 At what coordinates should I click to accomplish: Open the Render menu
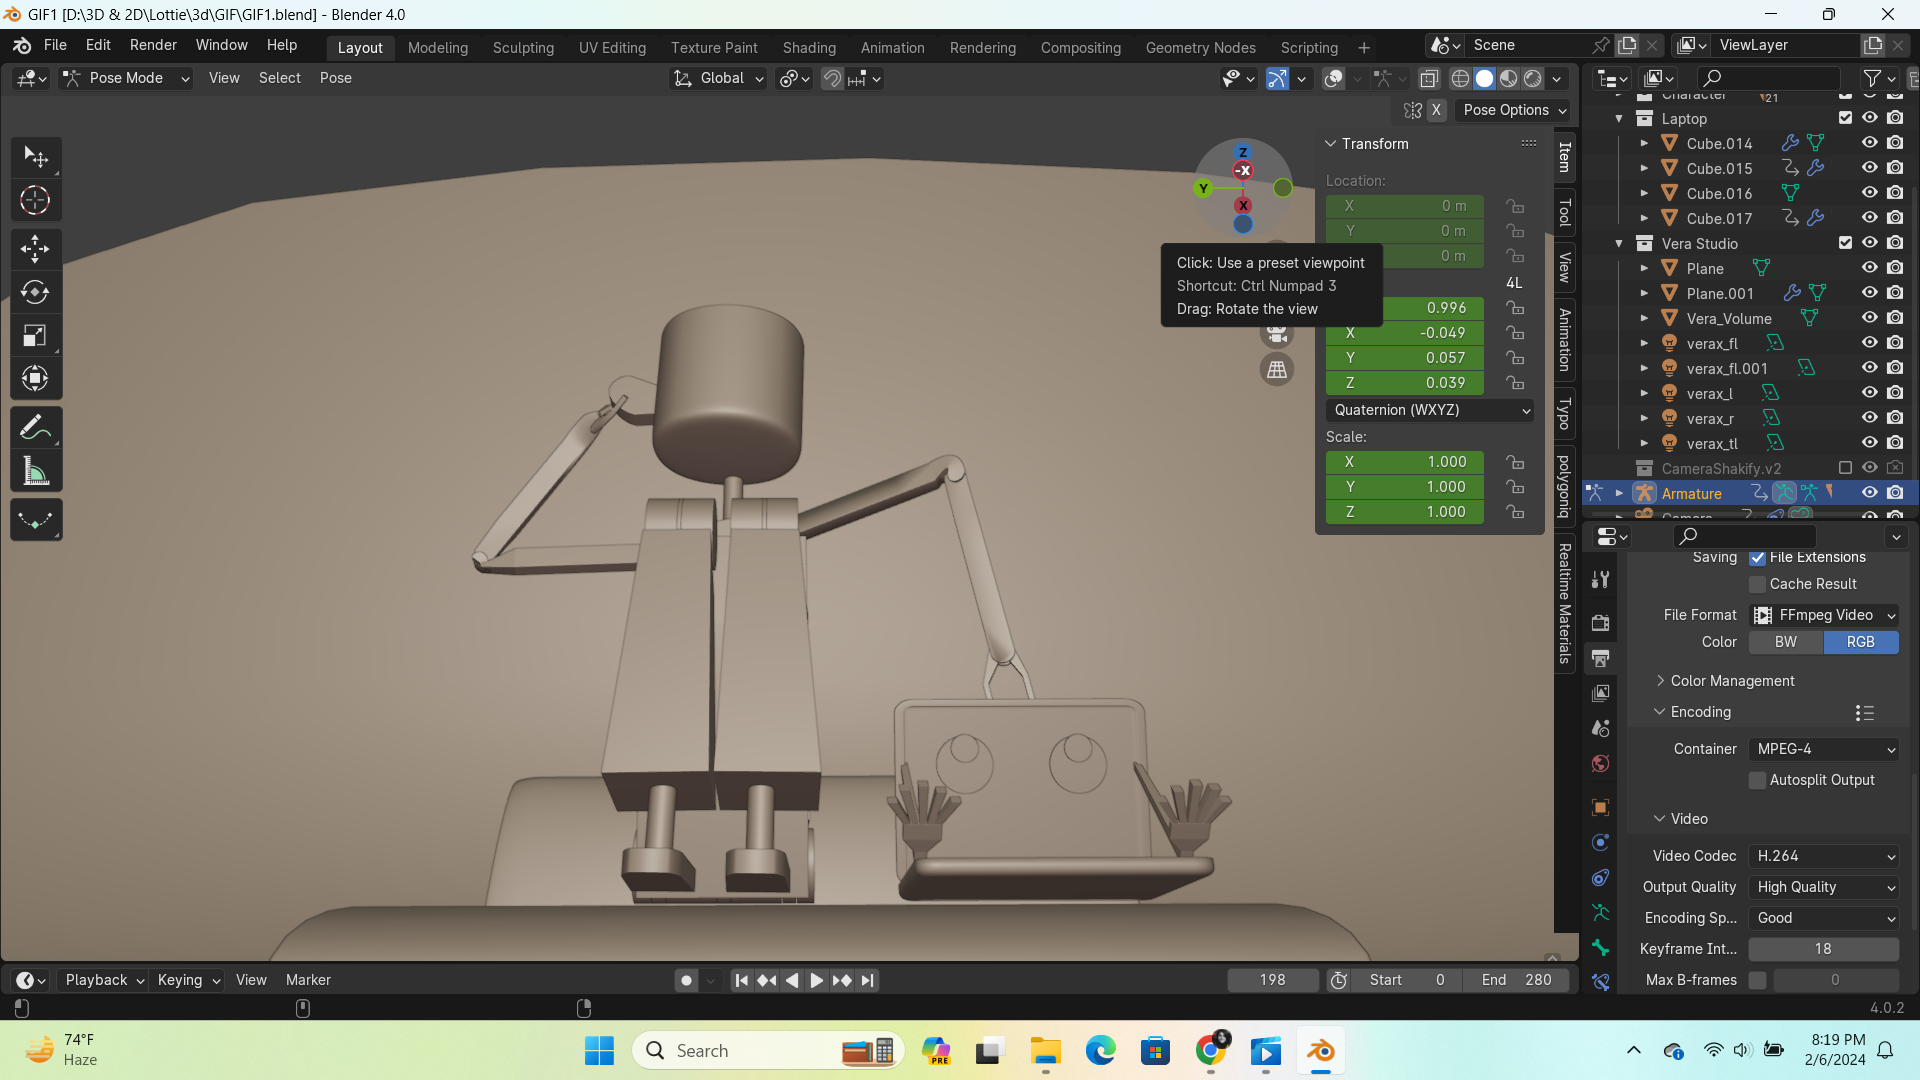click(x=153, y=45)
